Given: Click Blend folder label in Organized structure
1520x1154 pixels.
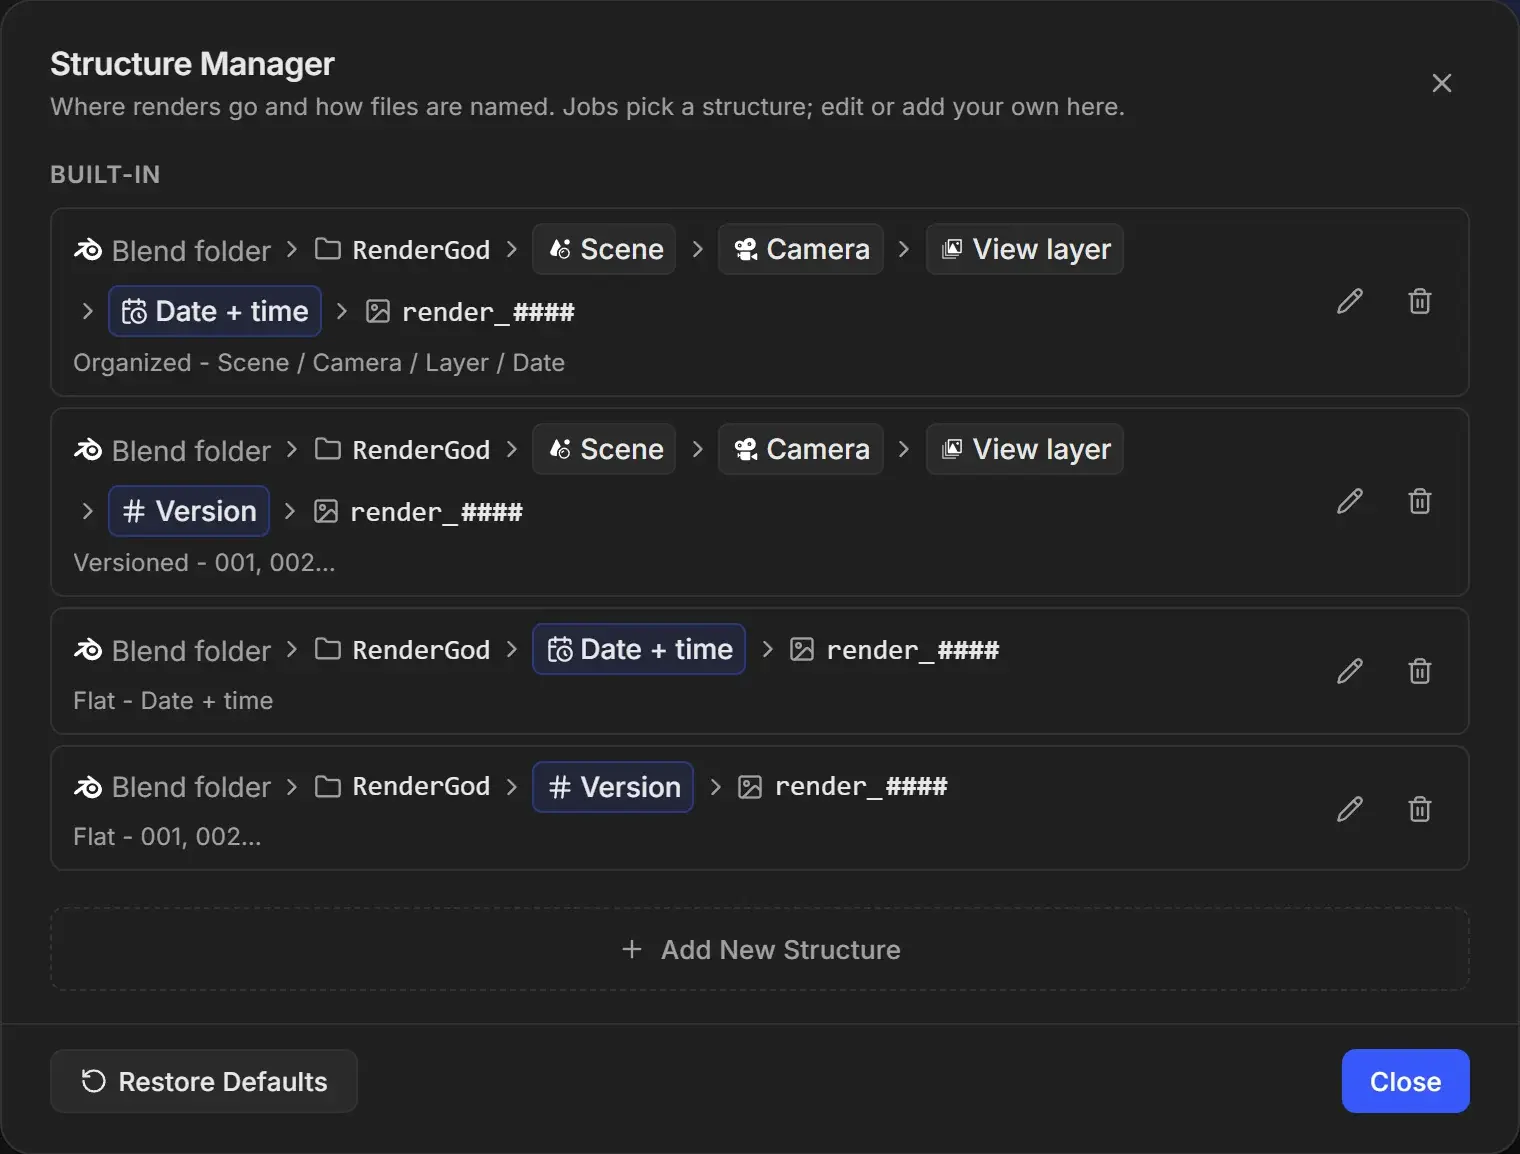Looking at the screenshot, I should 191,251.
